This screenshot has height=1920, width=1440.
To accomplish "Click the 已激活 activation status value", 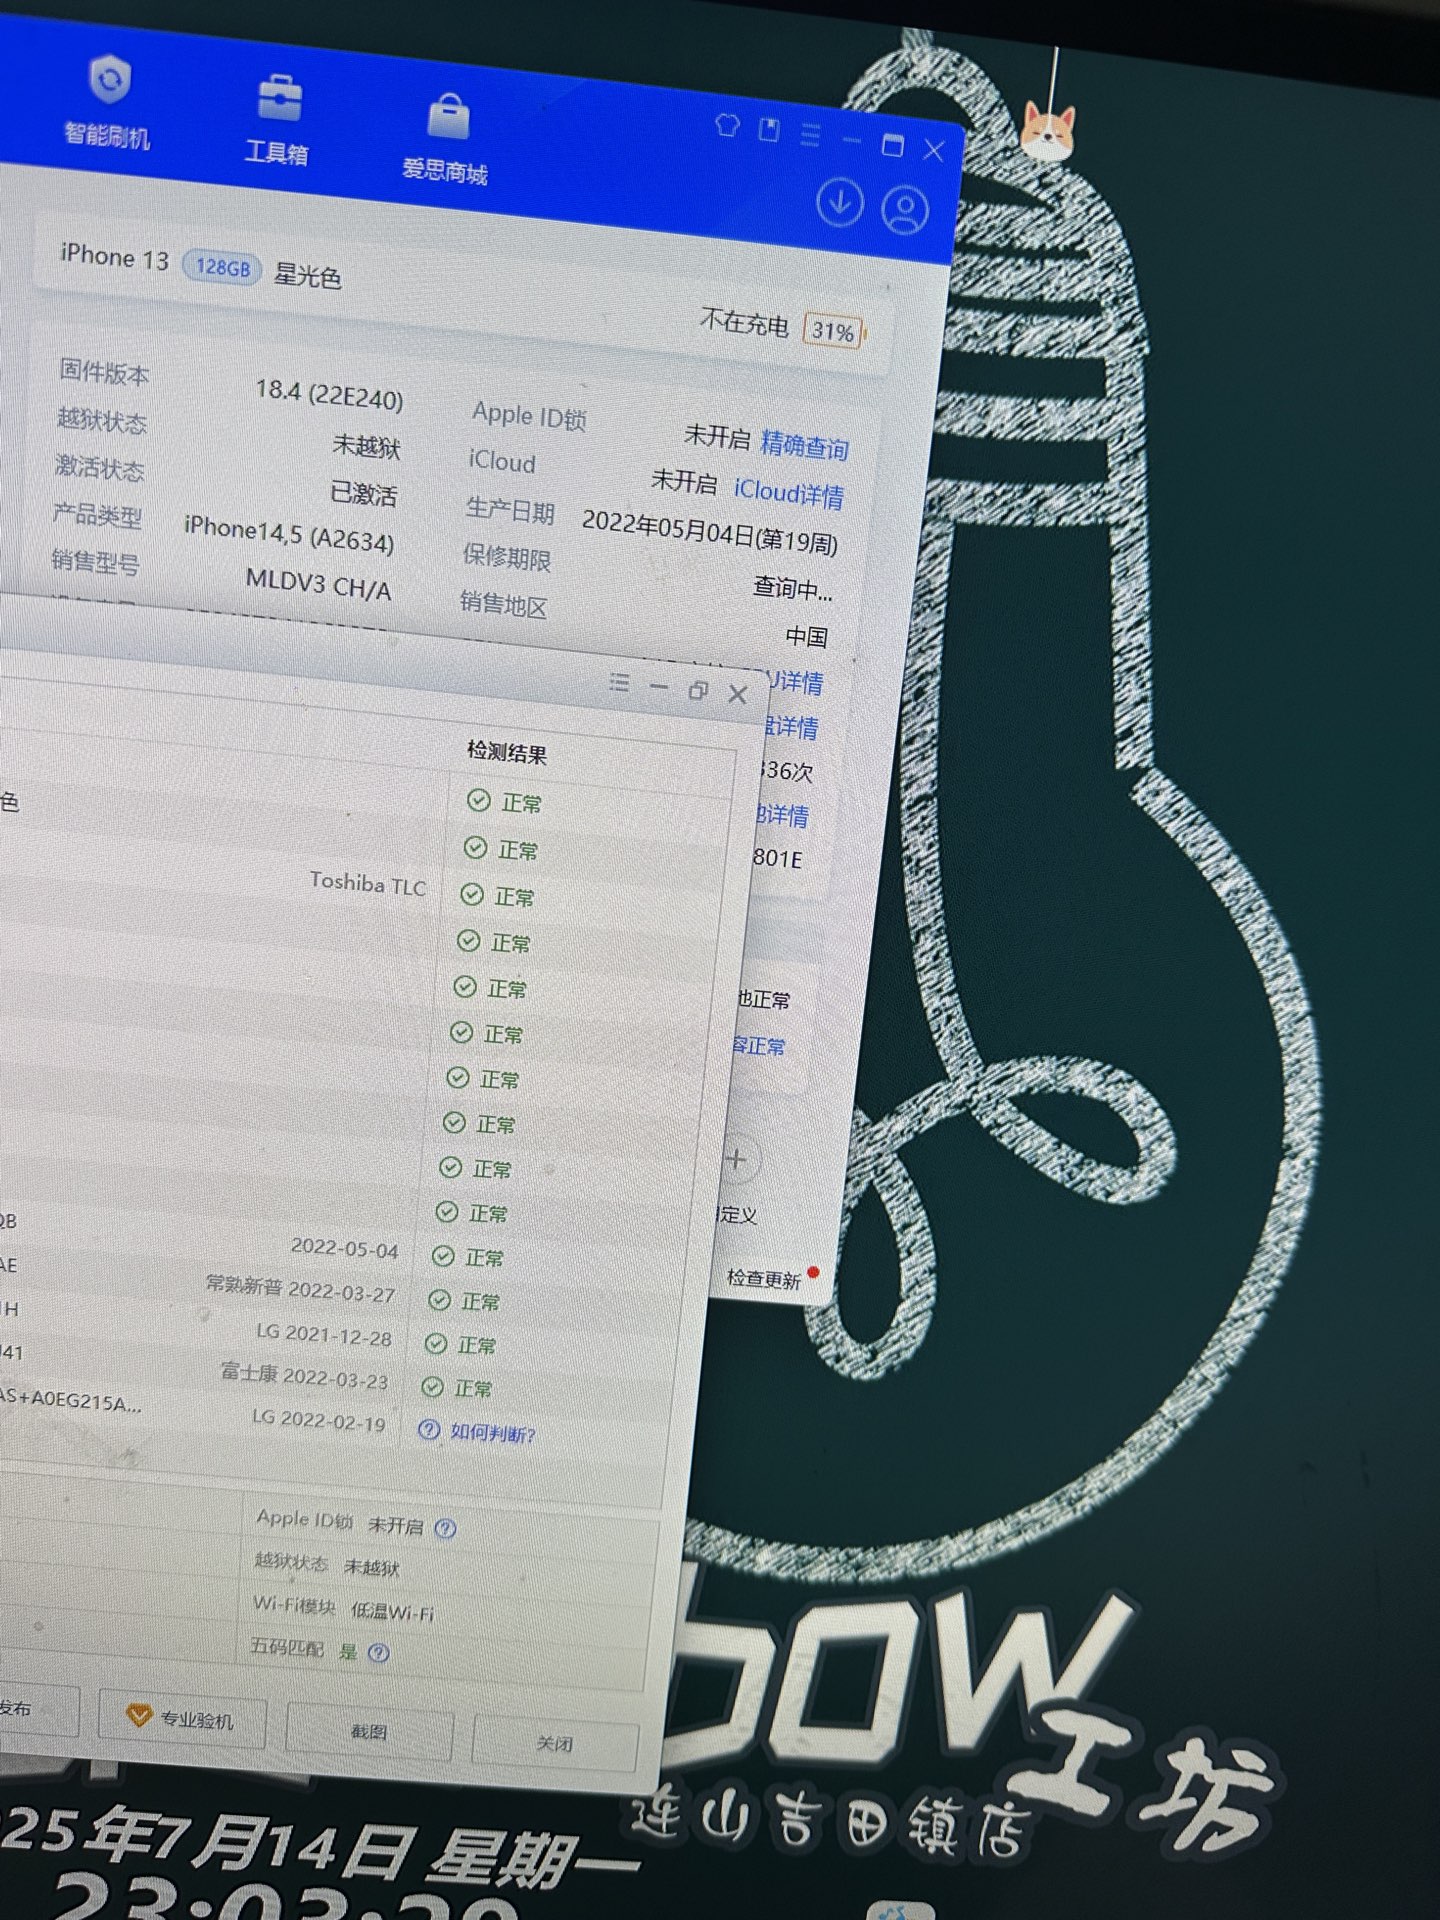I will [x=364, y=493].
